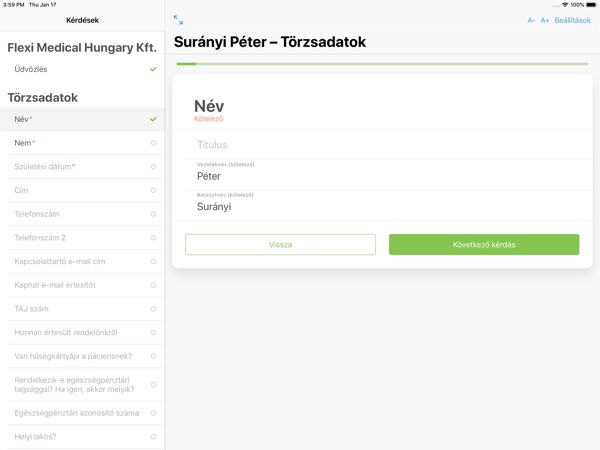Screen dimensions: 600x450
Task: Click the Titulus input field
Action: coord(380,145)
